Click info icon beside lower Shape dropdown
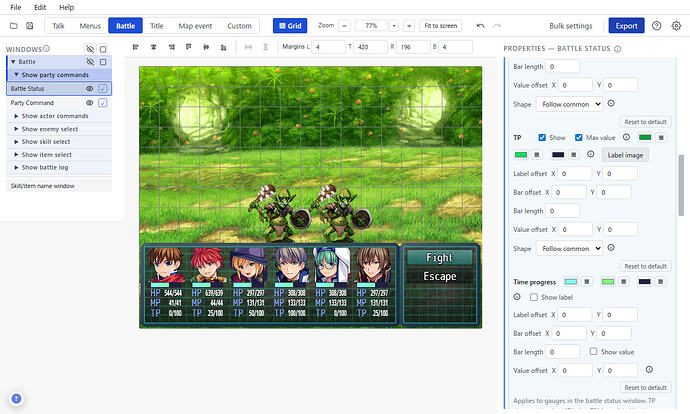This screenshot has width=690, height=414. [611, 248]
